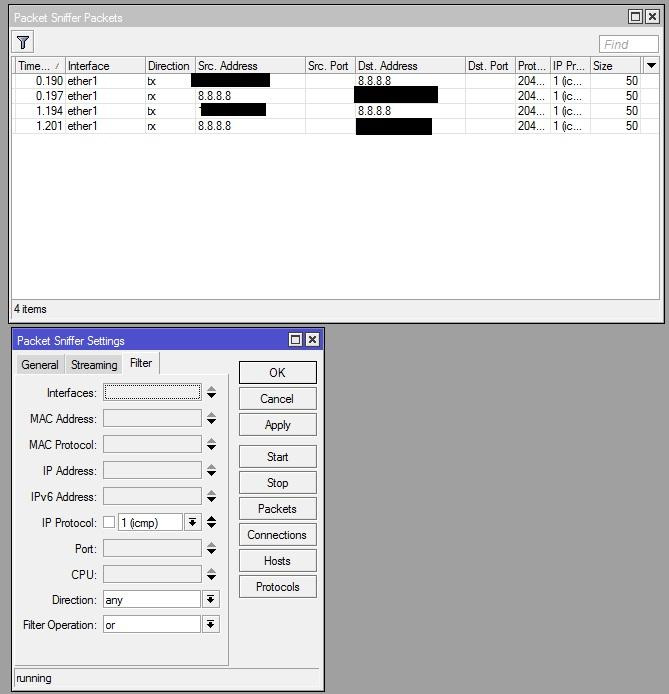Sort by the Dst. Port column header
669x694 pixels.
[490, 66]
